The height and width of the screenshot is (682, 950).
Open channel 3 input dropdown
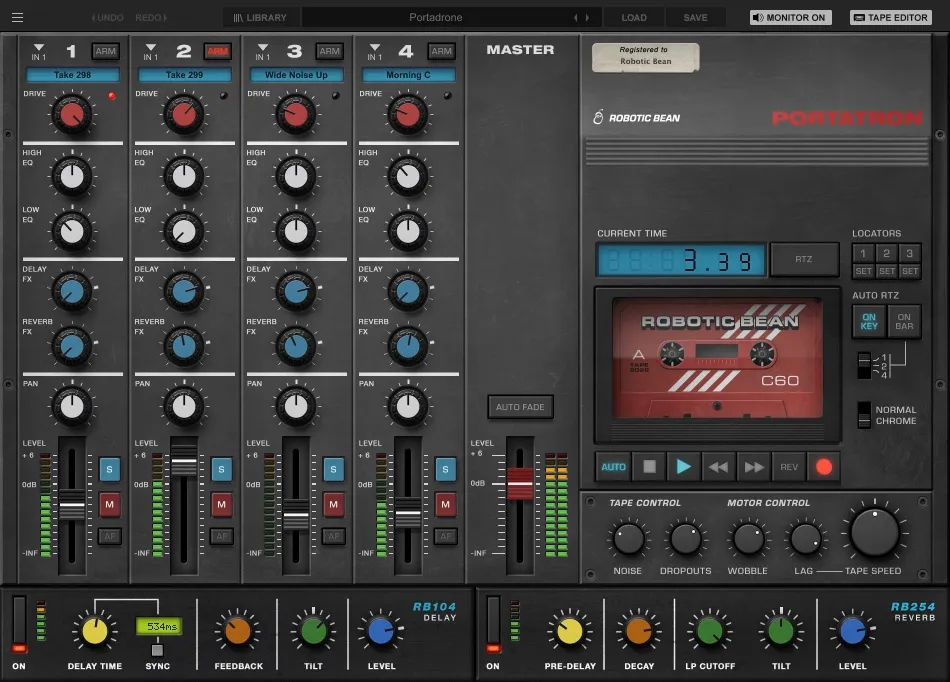(x=263, y=51)
